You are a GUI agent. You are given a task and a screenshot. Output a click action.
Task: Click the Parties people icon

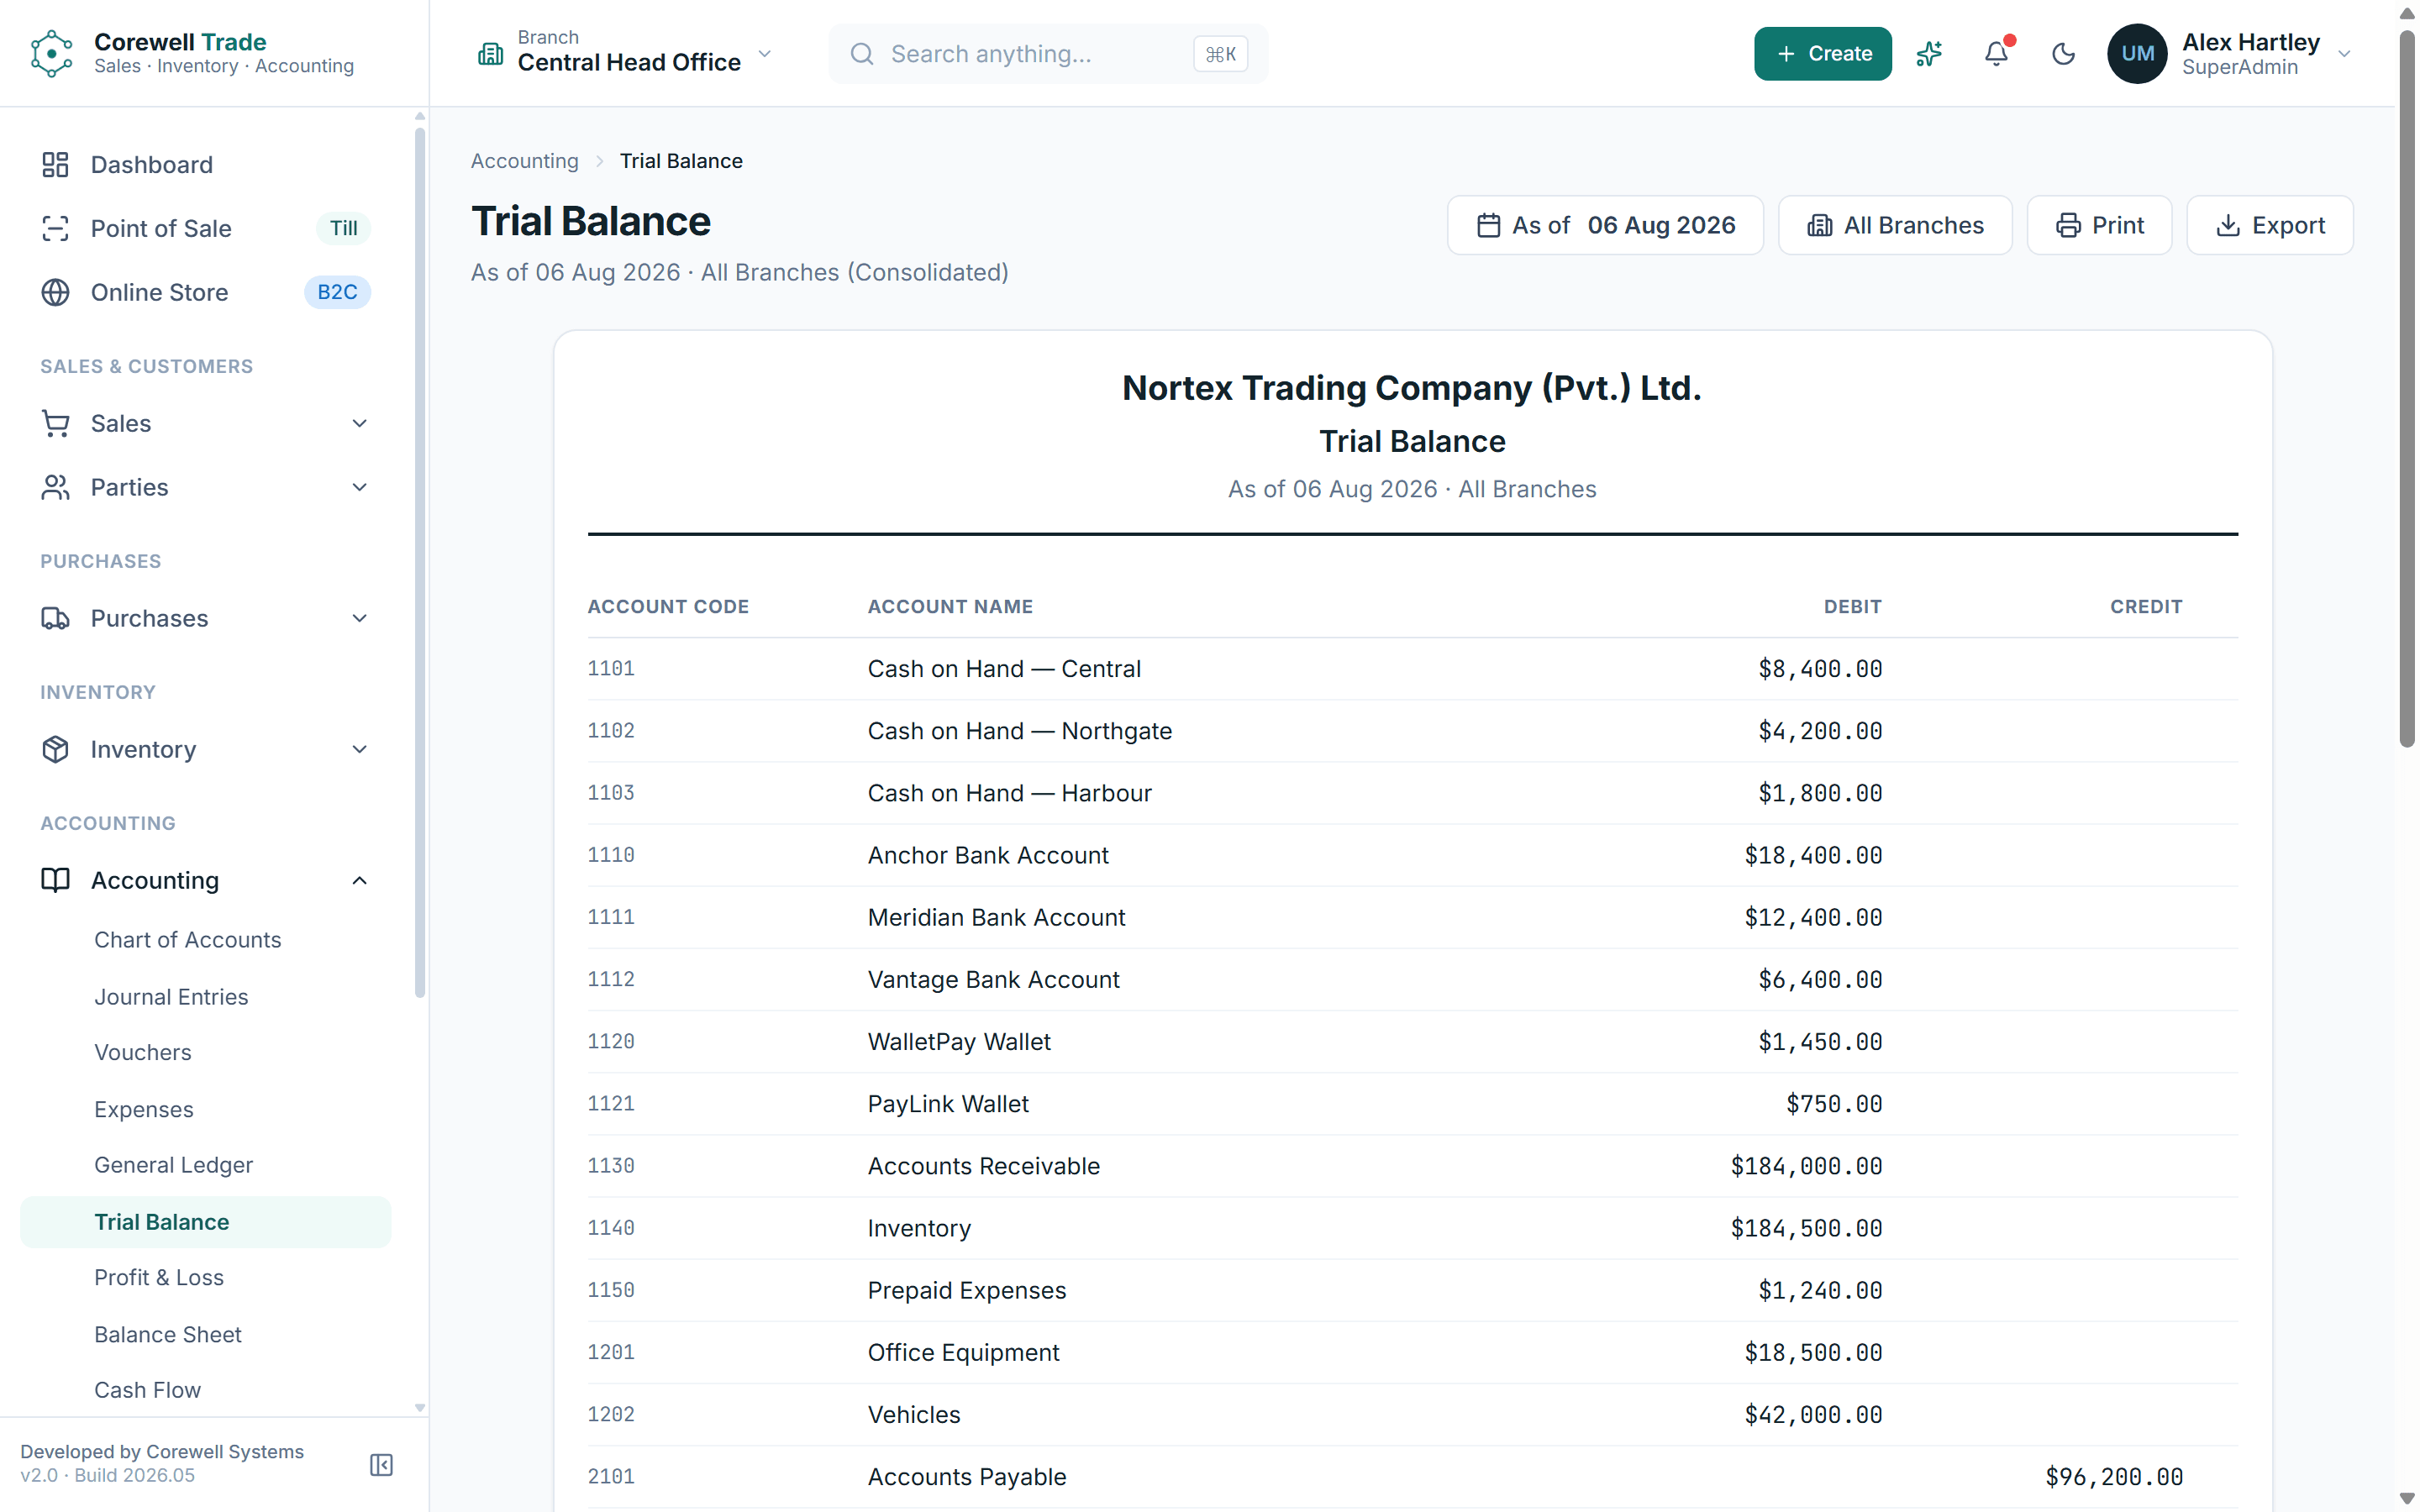(x=55, y=487)
